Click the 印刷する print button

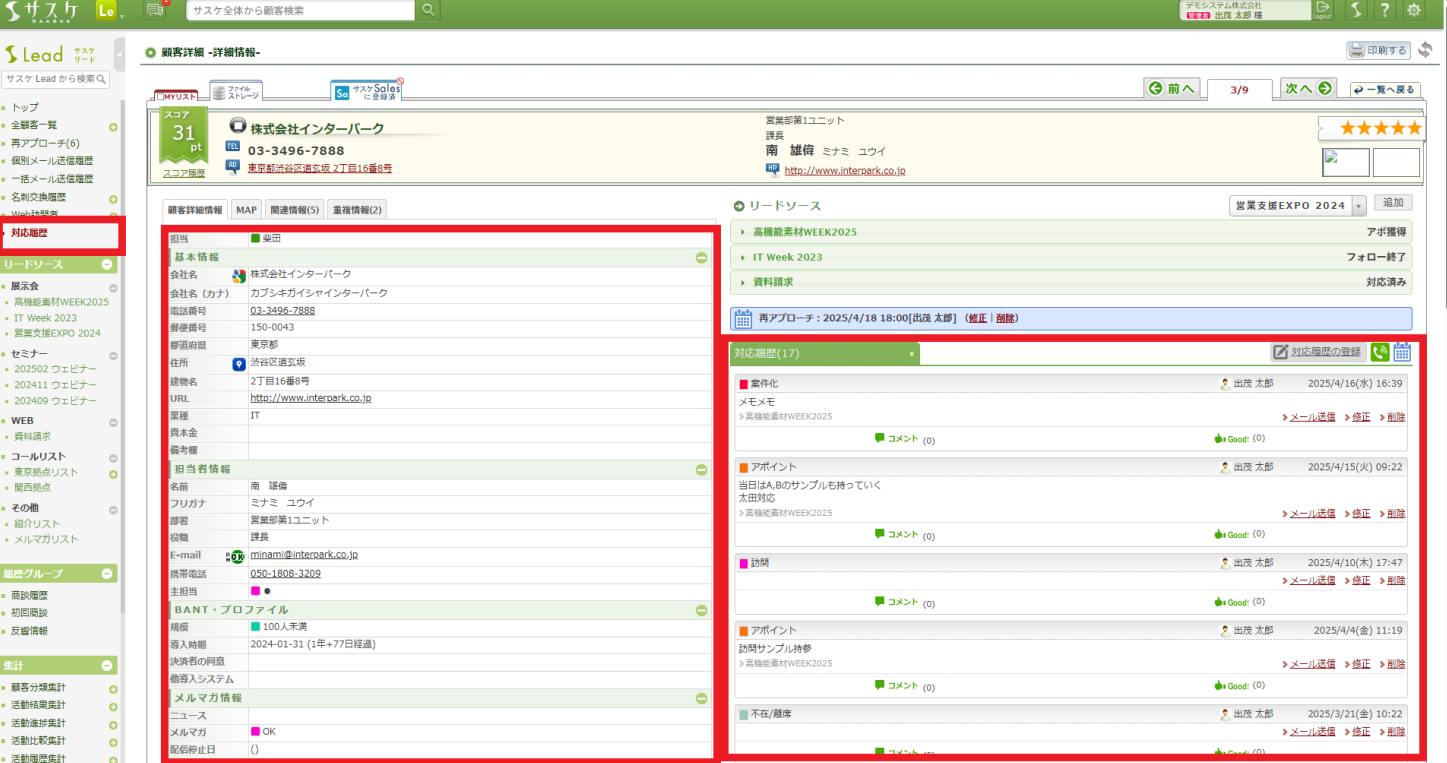pos(1378,50)
